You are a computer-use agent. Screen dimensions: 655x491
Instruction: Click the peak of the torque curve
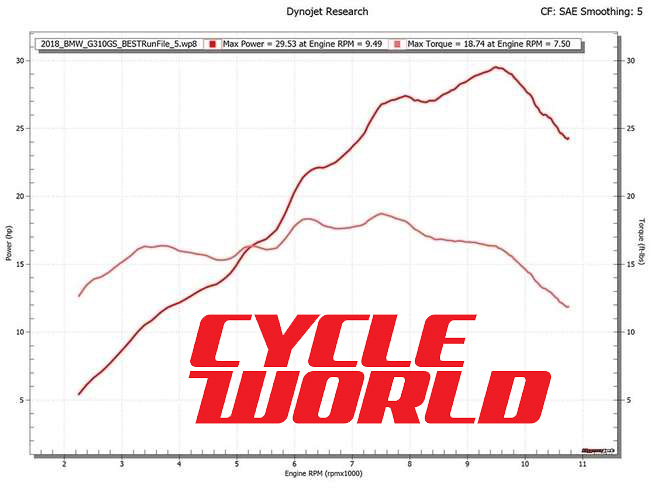click(x=380, y=213)
